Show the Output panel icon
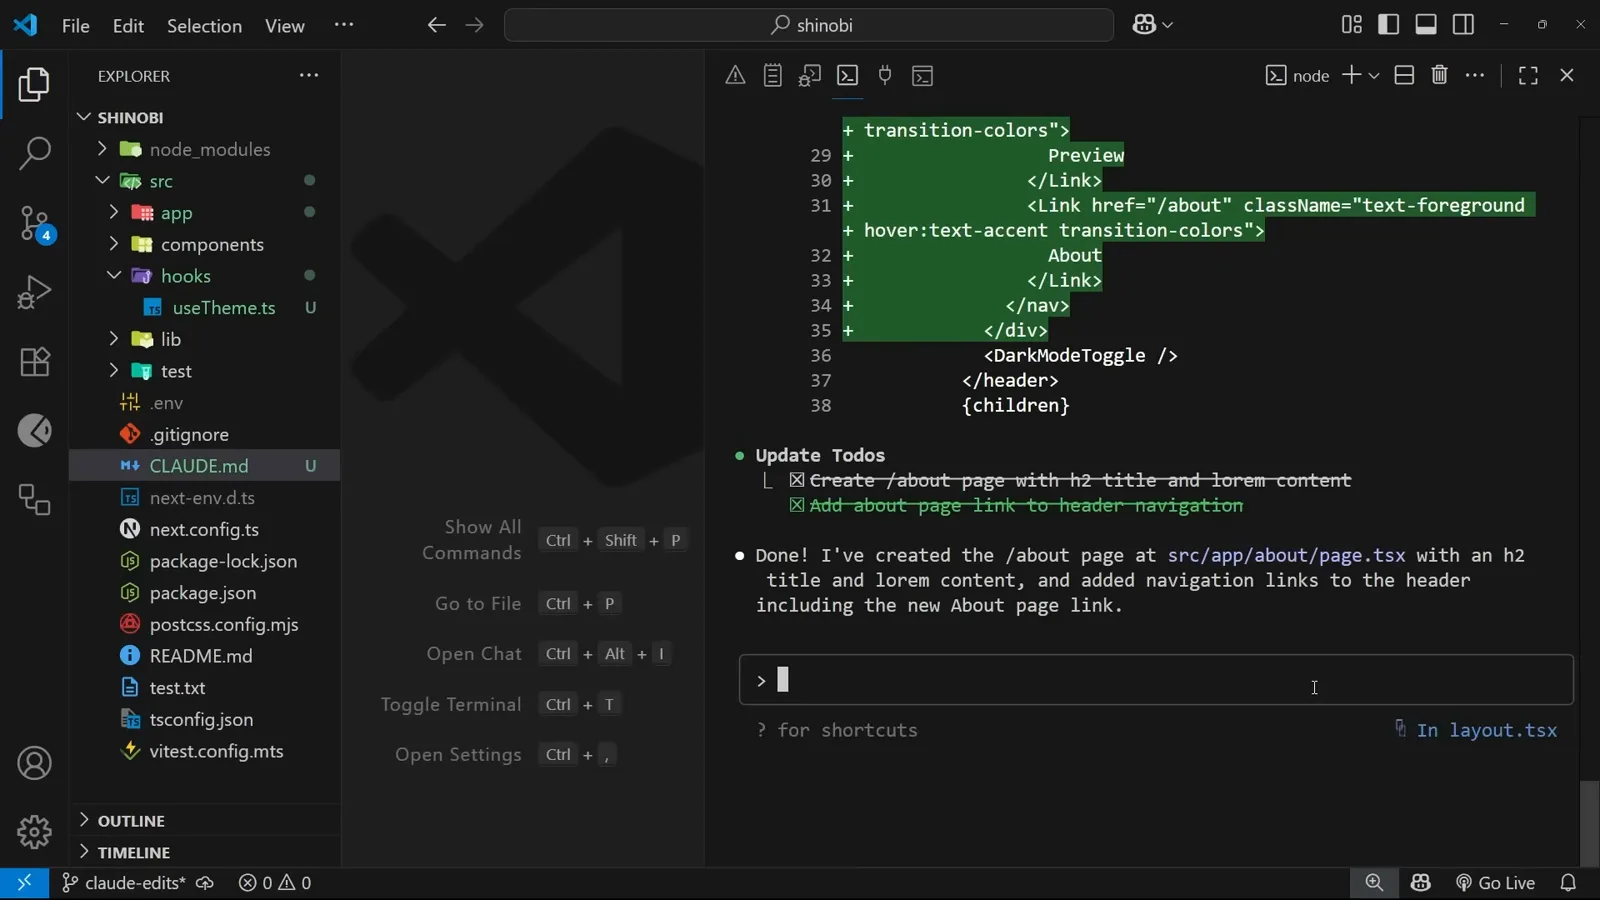 click(x=772, y=75)
